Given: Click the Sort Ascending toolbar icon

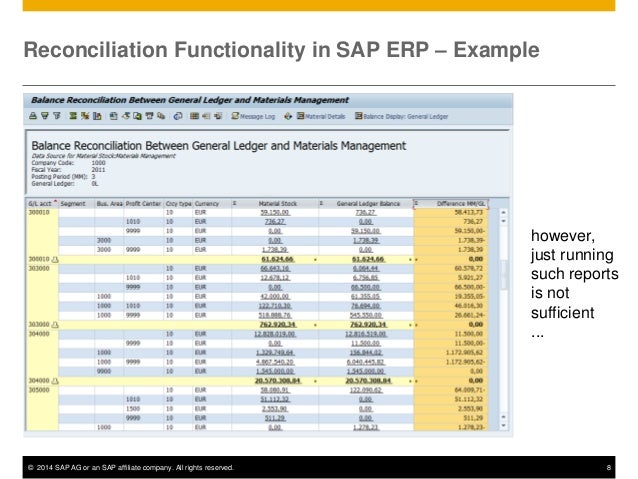Looking at the screenshot, I should 33,116.
